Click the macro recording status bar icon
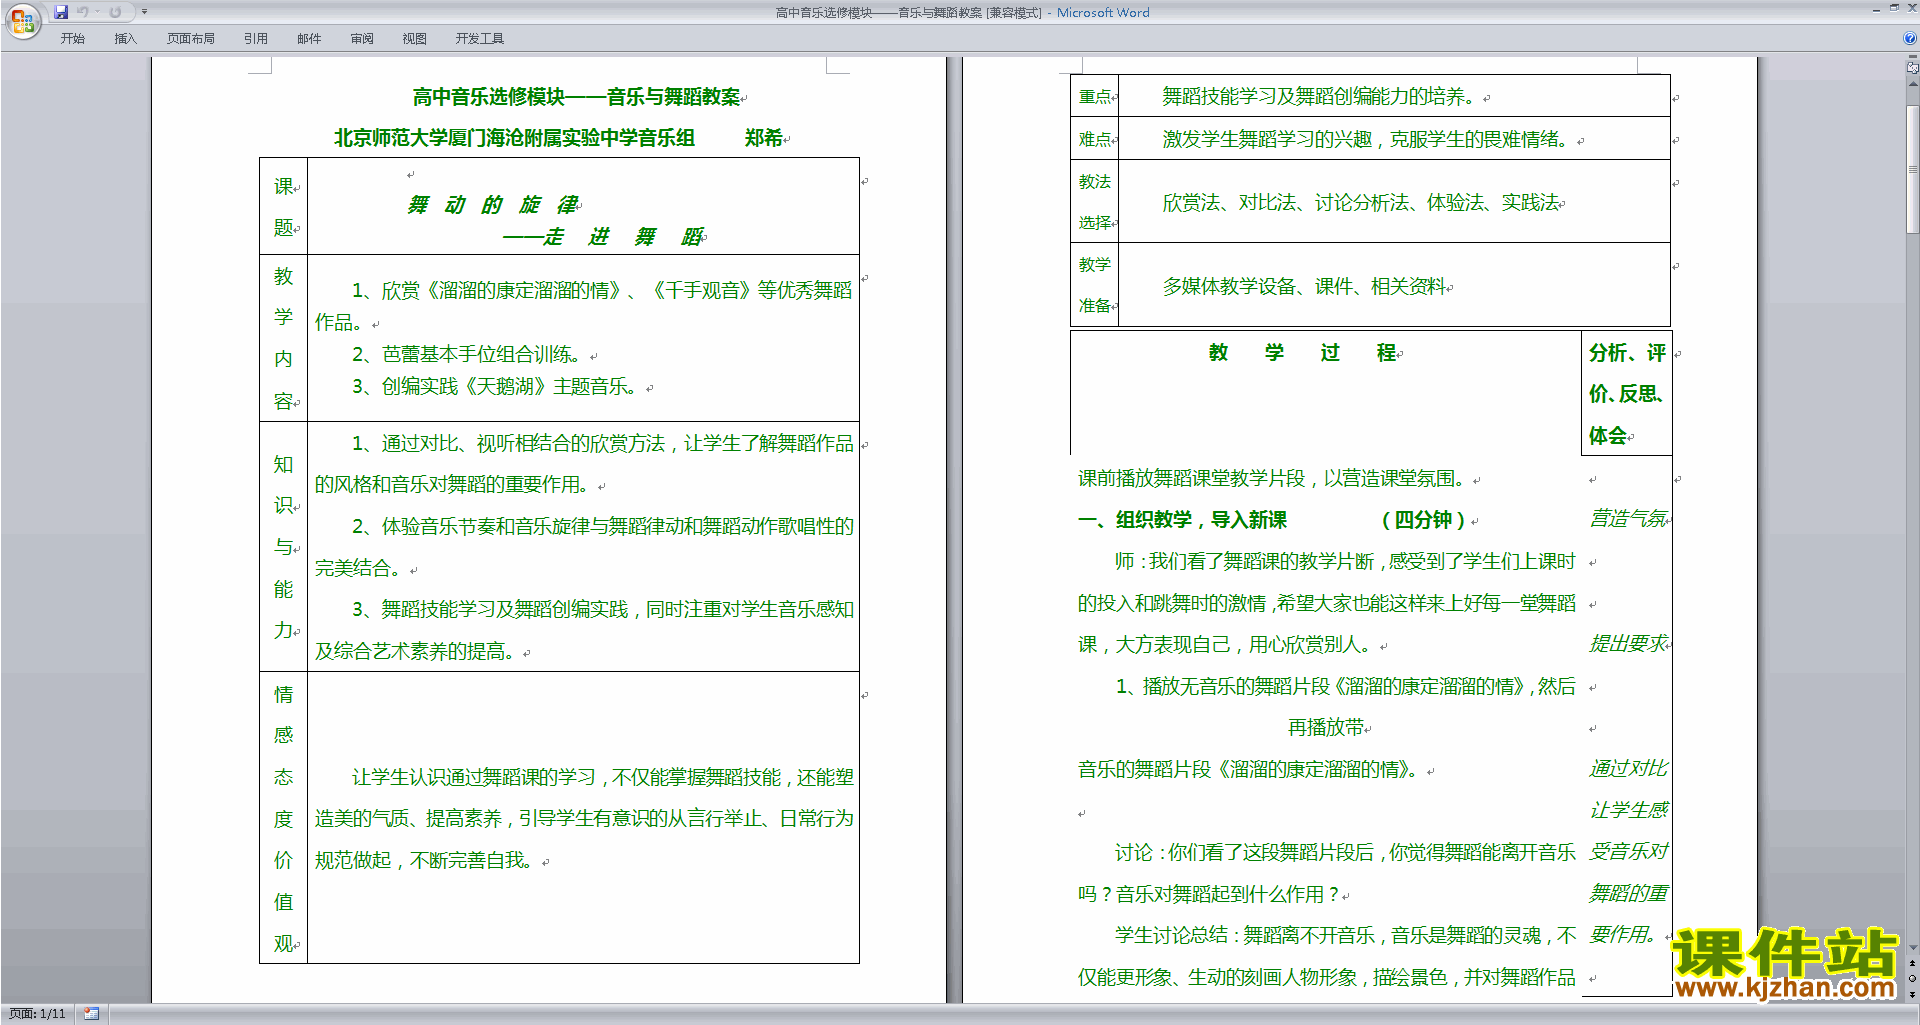The height and width of the screenshot is (1025, 1920). click(x=91, y=1014)
